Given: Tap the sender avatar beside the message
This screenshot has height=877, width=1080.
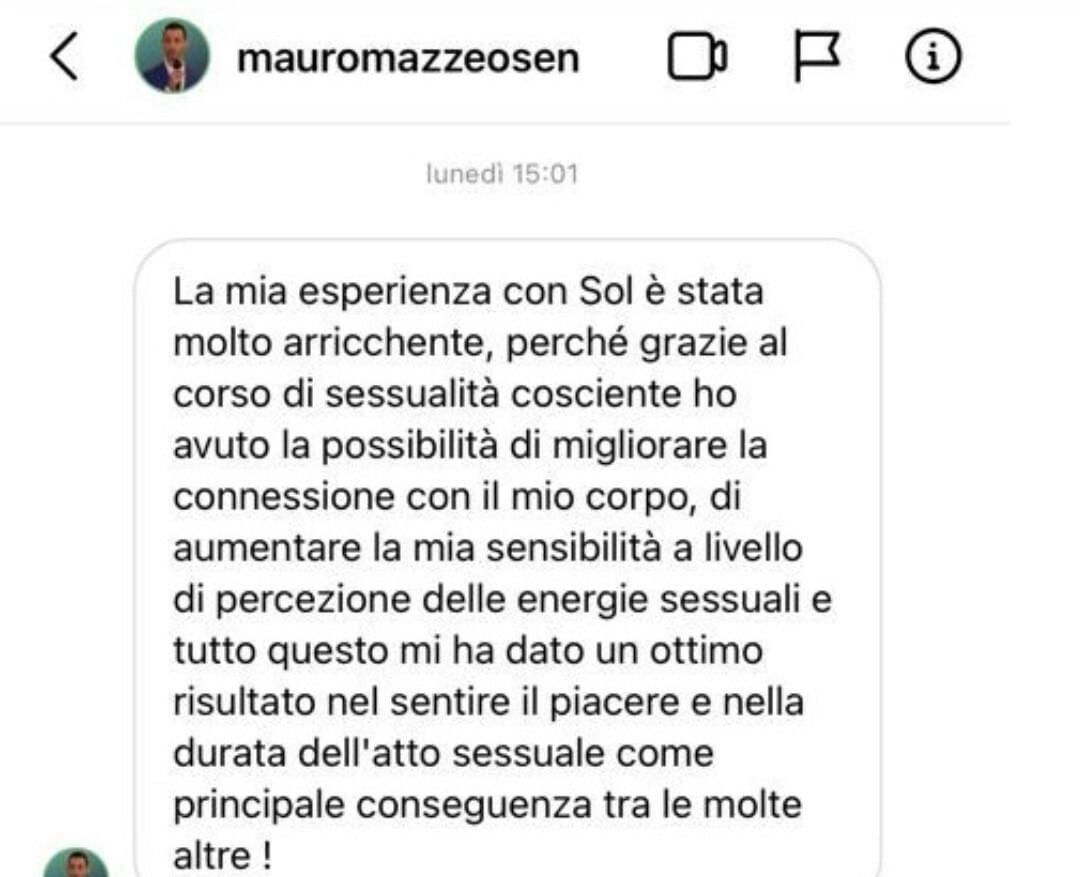Looking at the screenshot, I should click(x=76, y=863).
